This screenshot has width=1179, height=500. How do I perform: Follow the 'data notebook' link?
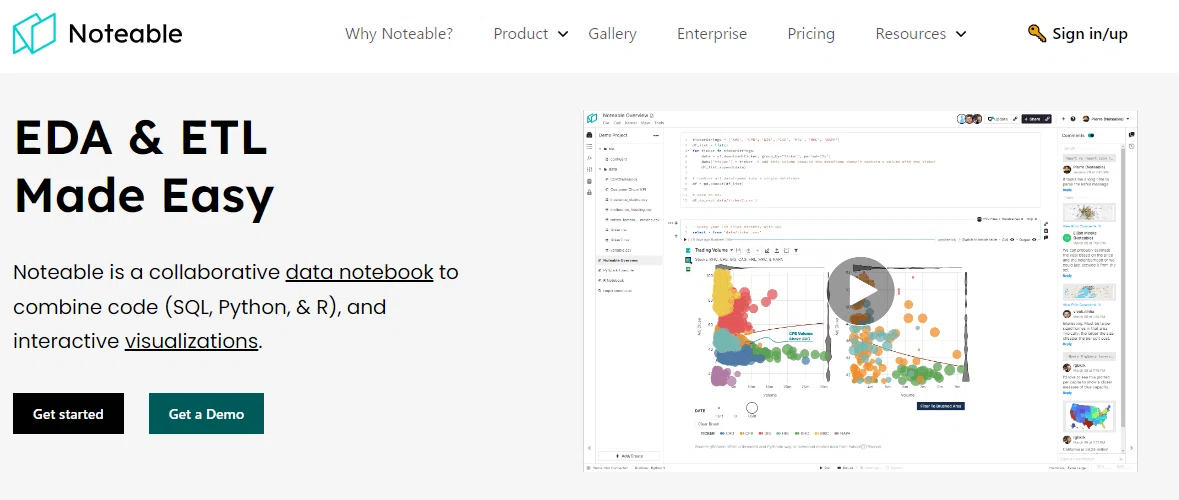359,271
